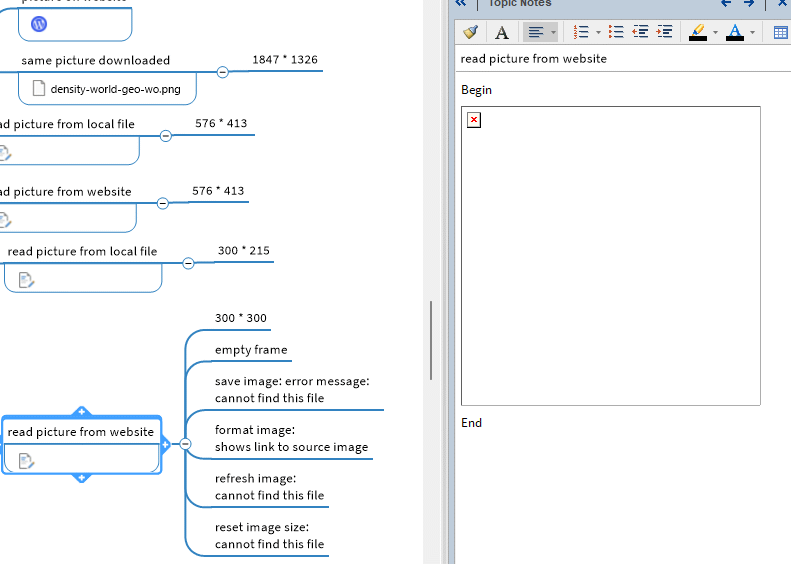The image size is (791, 564).
Task: Apply the font color swatch
Action: coord(735,32)
